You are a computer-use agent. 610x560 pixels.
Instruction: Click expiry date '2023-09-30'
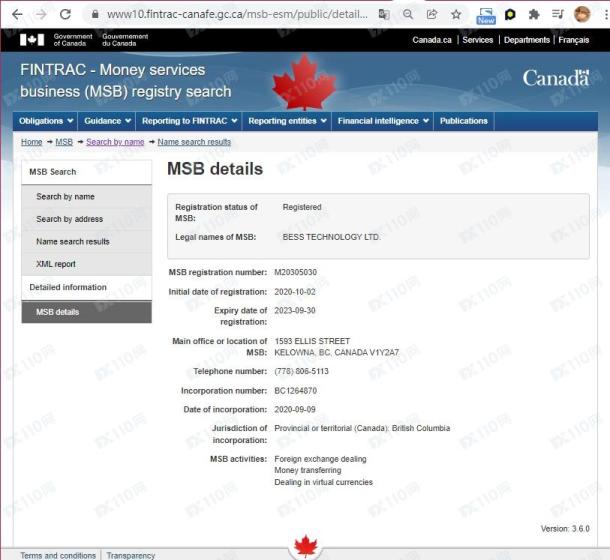295,311
